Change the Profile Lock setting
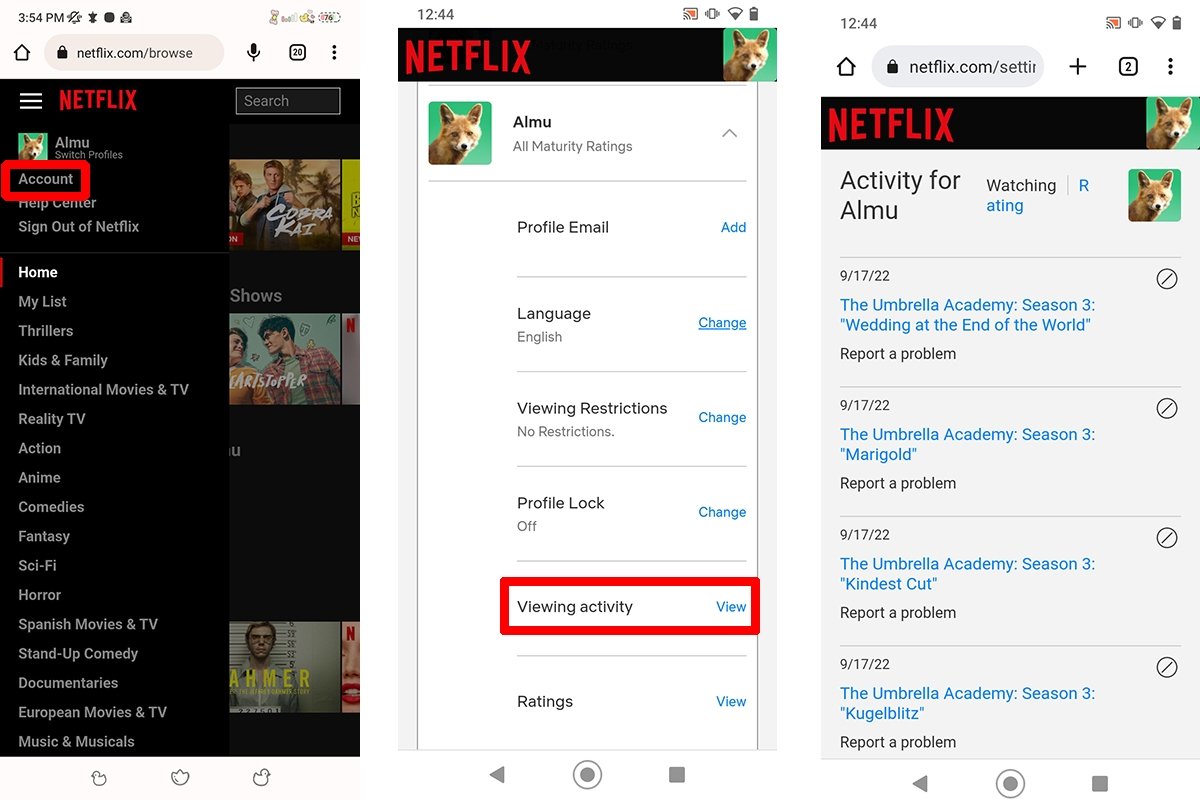This screenshot has height=800, width=1200. (x=722, y=512)
